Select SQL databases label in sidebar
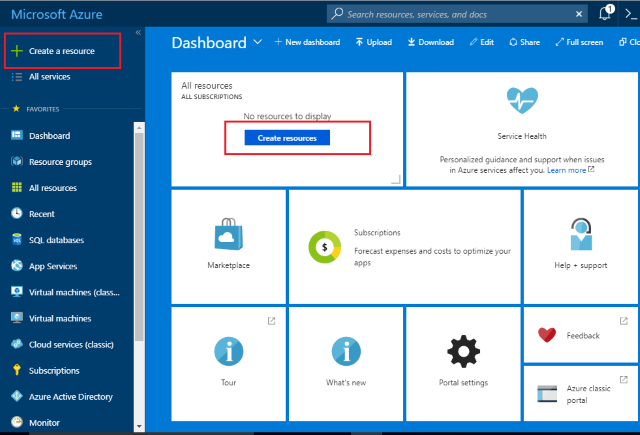This screenshot has height=435, width=640. (56, 240)
